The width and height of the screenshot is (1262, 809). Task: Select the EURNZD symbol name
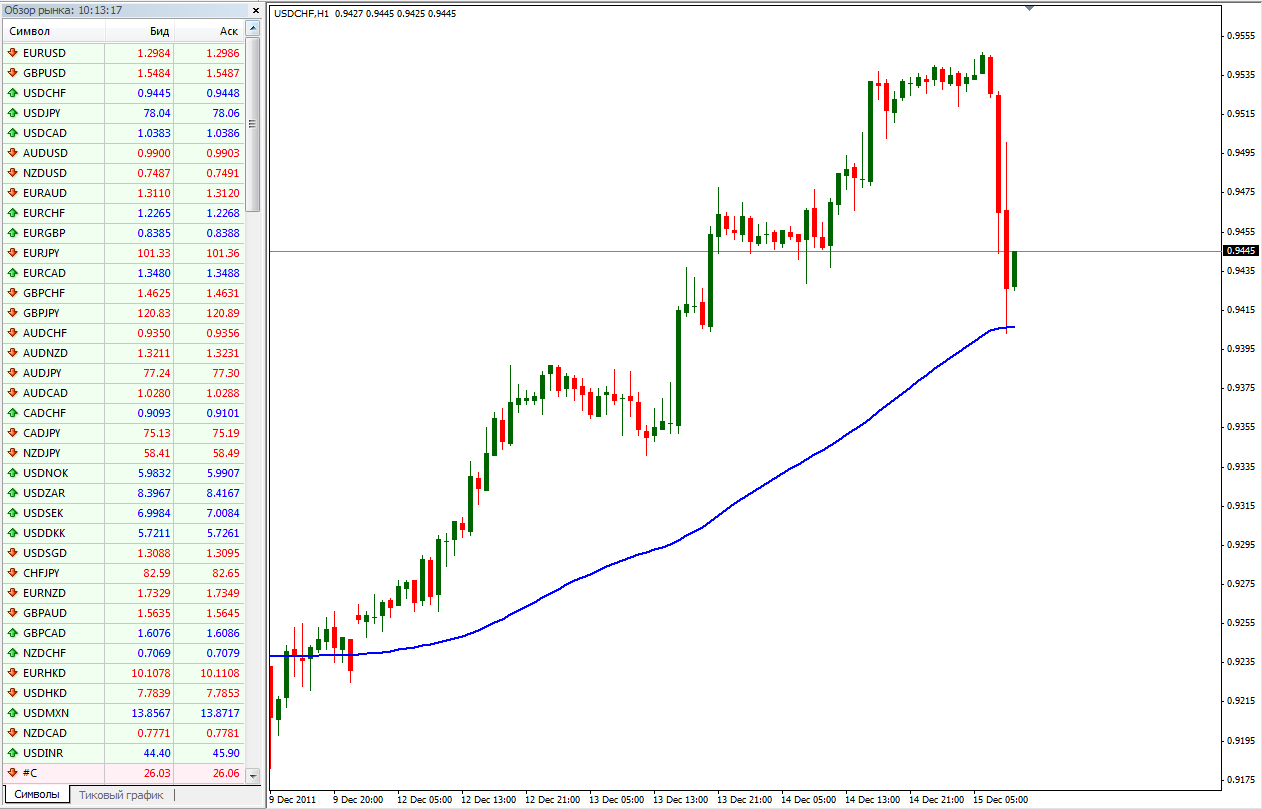[45, 593]
